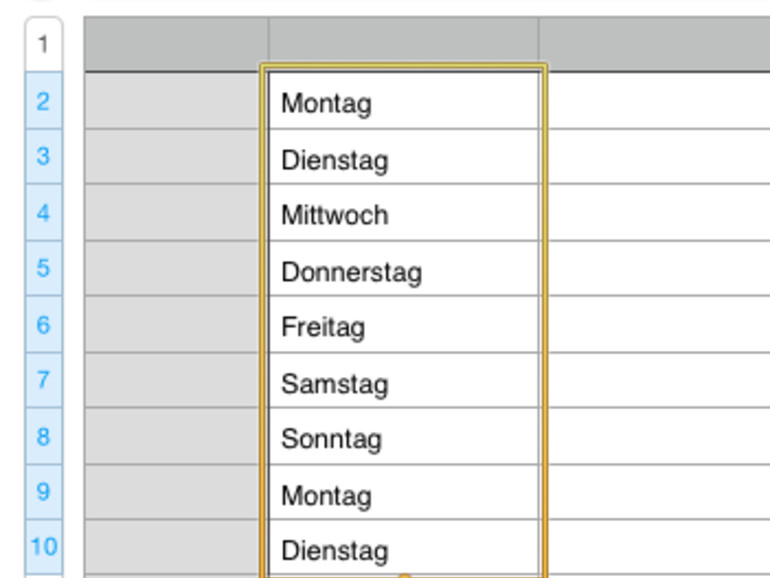
Task: Select the Donnerstag cell
Action: [404, 270]
